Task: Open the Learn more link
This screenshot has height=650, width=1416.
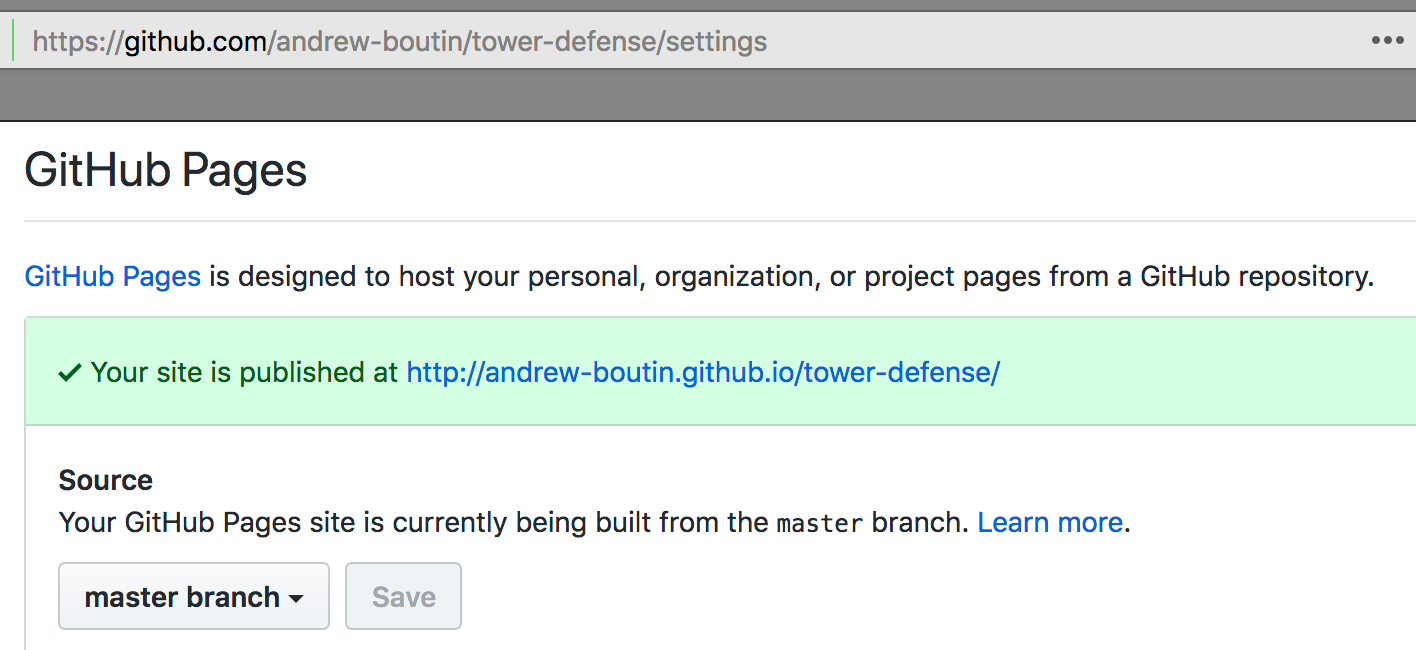Action: [x=1050, y=522]
